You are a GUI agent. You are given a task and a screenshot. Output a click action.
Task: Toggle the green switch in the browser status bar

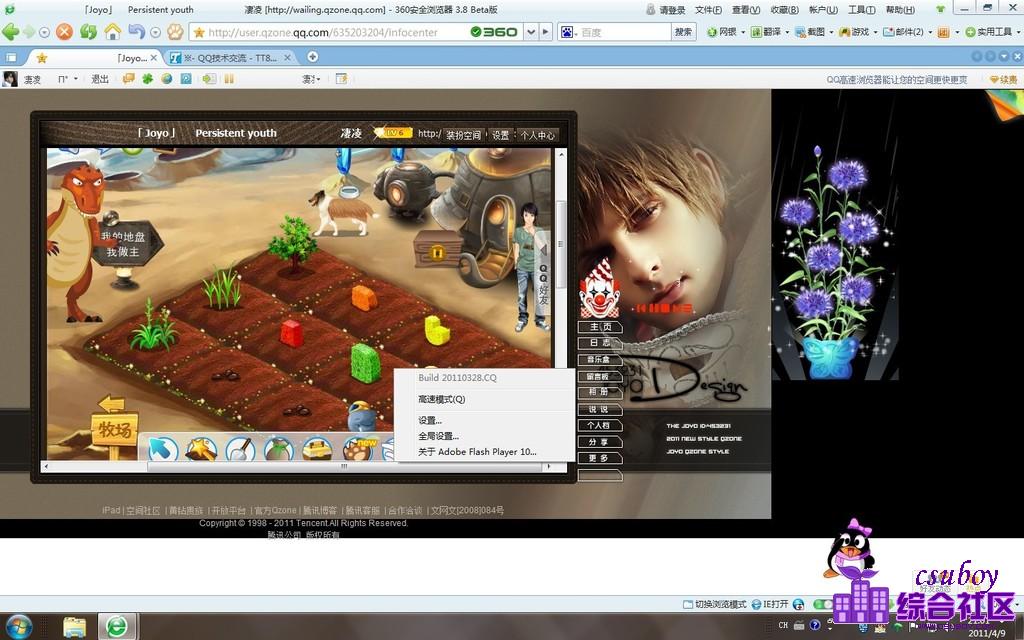pos(822,604)
